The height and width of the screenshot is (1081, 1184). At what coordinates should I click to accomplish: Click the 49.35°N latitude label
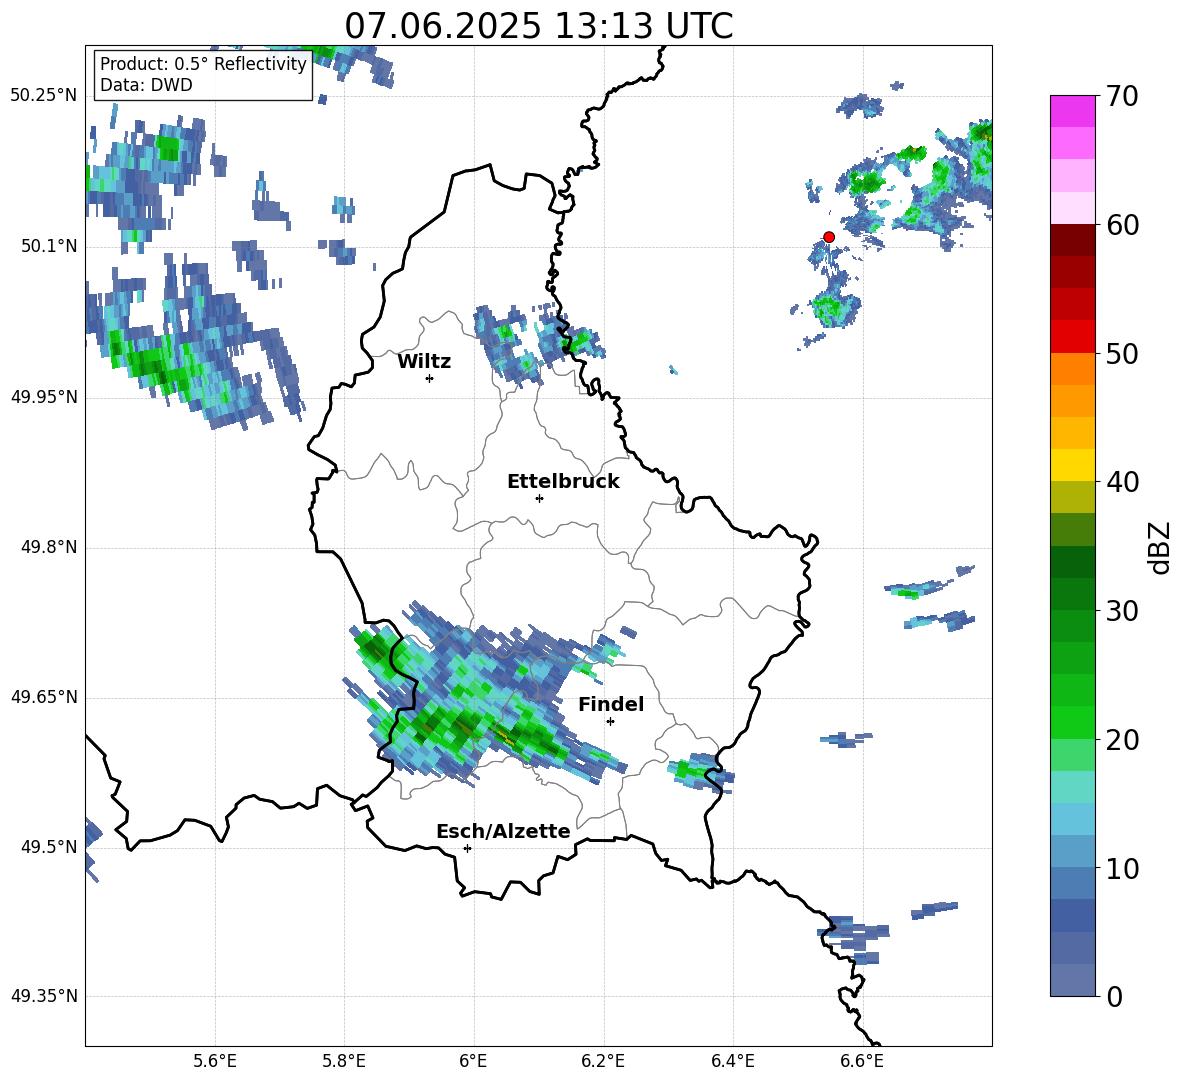pyautogui.click(x=44, y=996)
